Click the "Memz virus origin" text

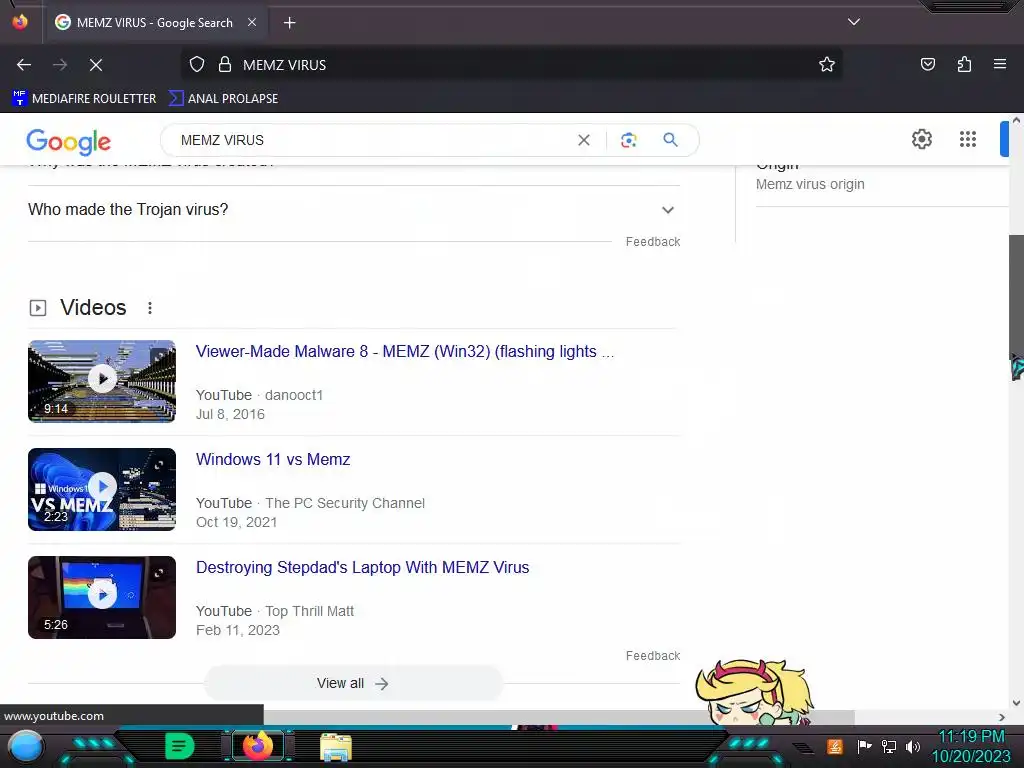810,185
